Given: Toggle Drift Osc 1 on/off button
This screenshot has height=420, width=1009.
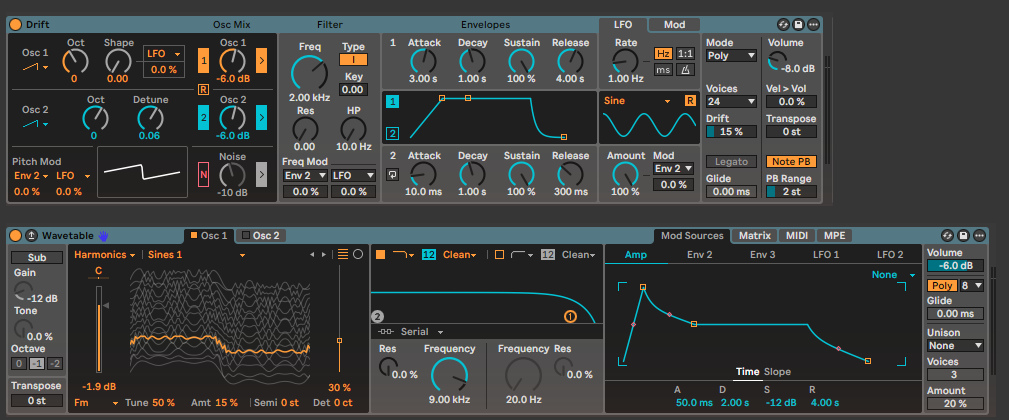Looking at the screenshot, I should point(203,60).
